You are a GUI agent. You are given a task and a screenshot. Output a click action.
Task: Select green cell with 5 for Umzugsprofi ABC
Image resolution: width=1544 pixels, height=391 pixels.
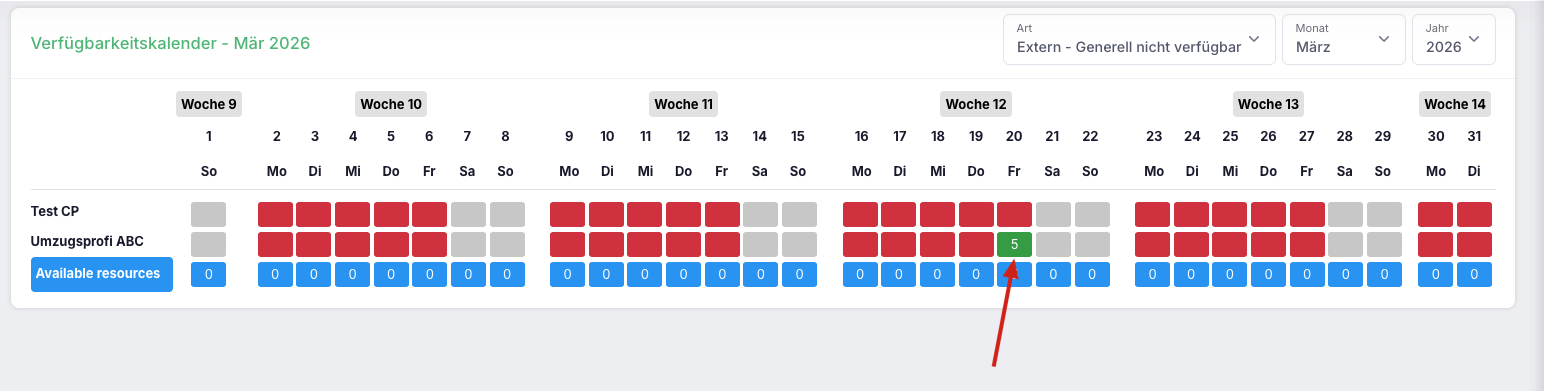click(x=1014, y=244)
